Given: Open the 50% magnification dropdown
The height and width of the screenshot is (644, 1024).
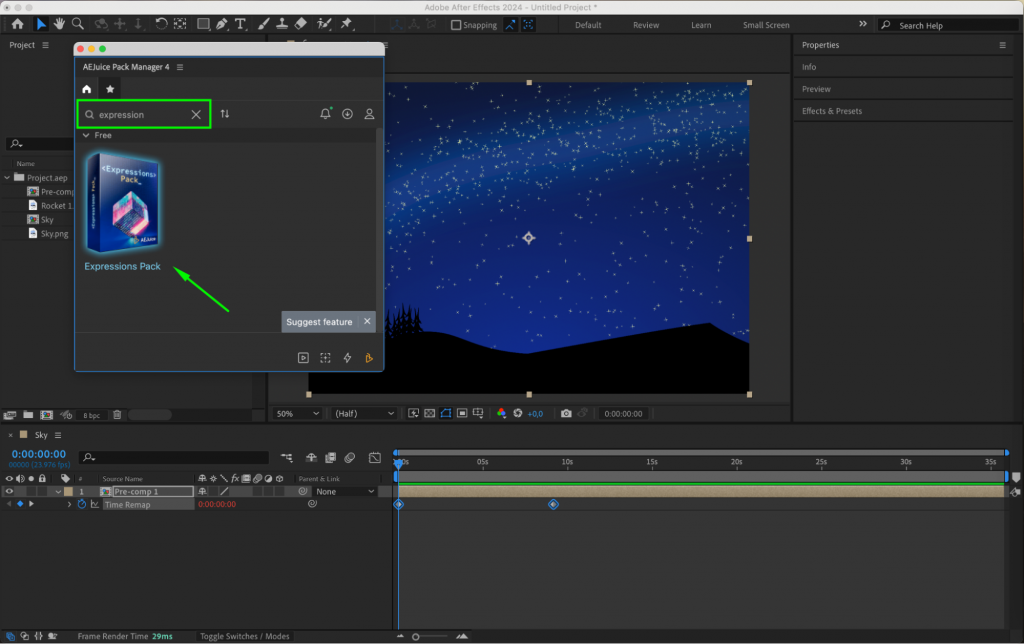Looking at the screenshot, I should [297, 413].
